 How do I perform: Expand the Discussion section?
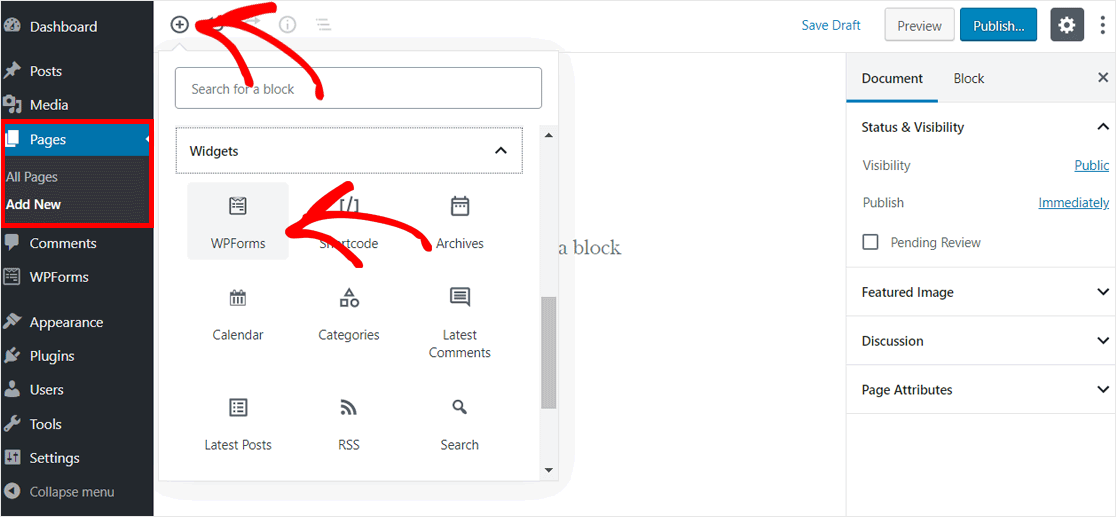click(981, 341)
